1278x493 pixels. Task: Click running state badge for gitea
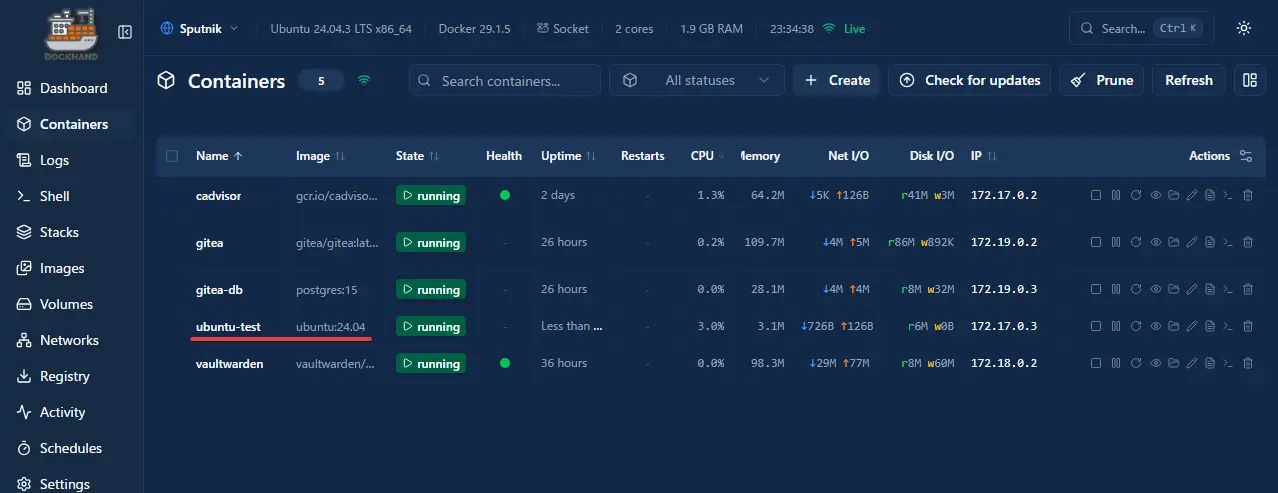tap(430, 243)
